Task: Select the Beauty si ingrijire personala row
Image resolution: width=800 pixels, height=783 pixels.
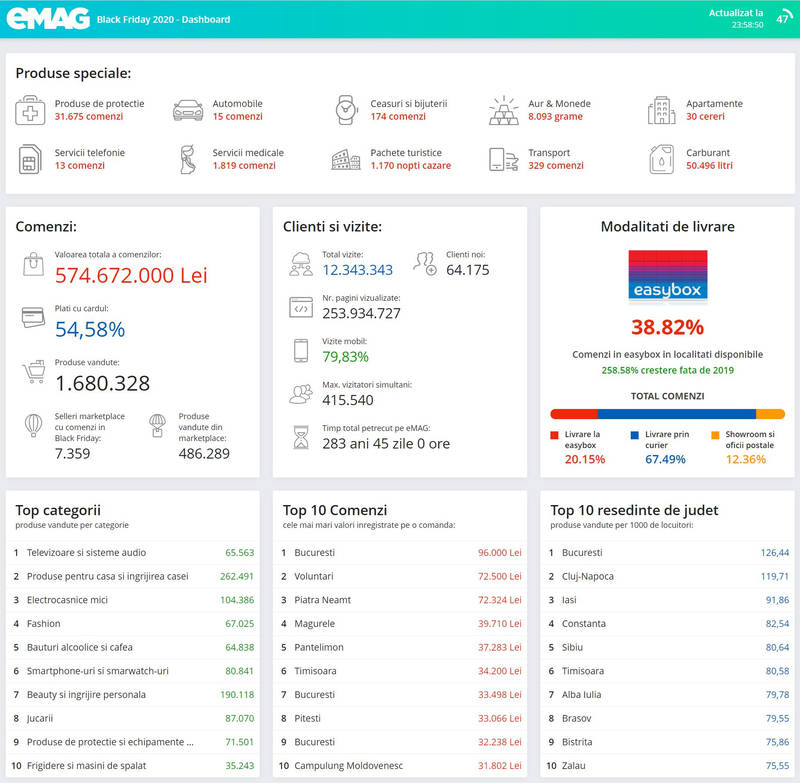Action: (x=133, y=695)
